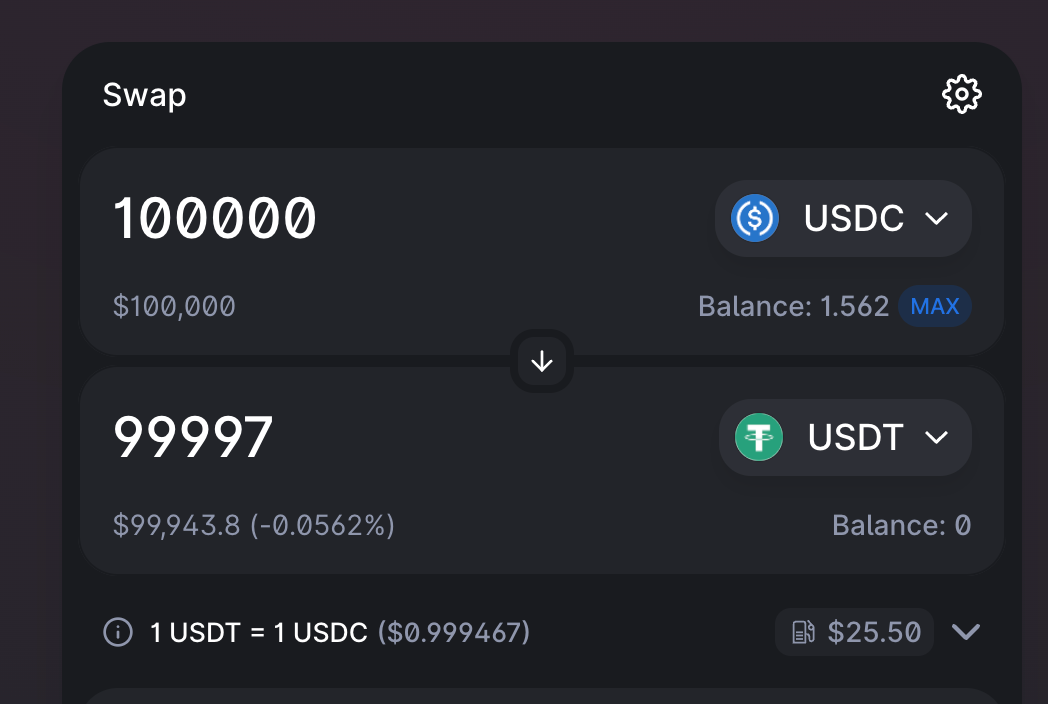Click the $25.50 gas fee amount
This screenshot has height=704, width=1049.
[874, 632]
